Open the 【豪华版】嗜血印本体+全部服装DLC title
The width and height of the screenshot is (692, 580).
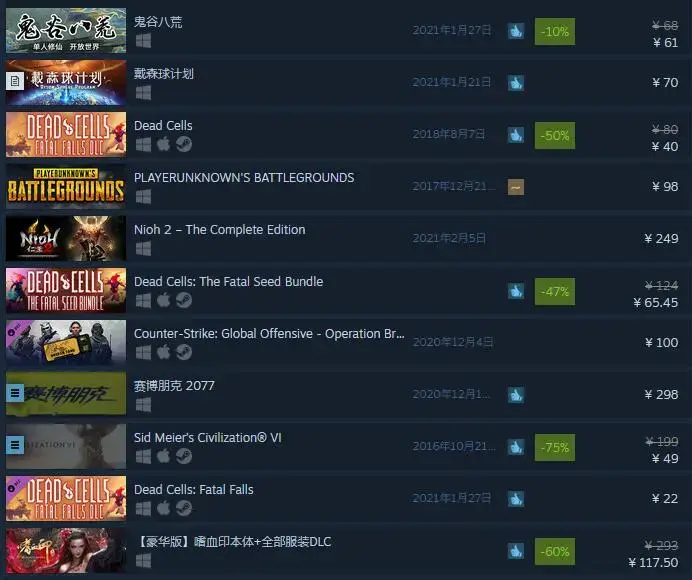point(233,542)
